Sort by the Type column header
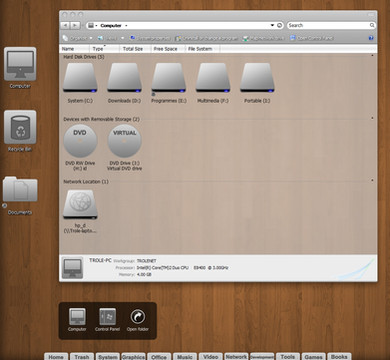Screen dimensions: 390x360 pos(104,49)
